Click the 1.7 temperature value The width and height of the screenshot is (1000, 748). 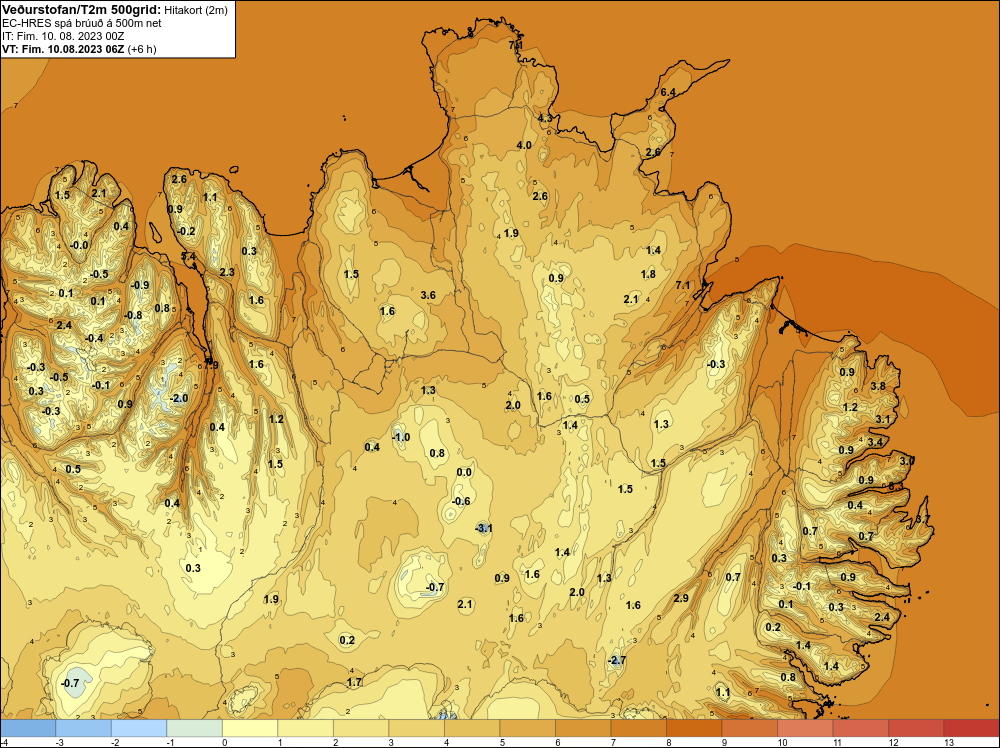pos(355,682)
